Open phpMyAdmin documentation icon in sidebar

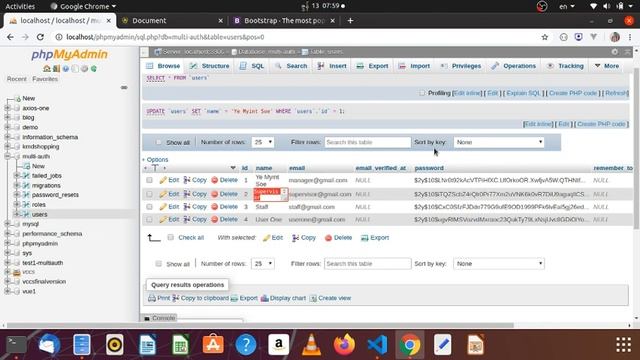(66, 69)
